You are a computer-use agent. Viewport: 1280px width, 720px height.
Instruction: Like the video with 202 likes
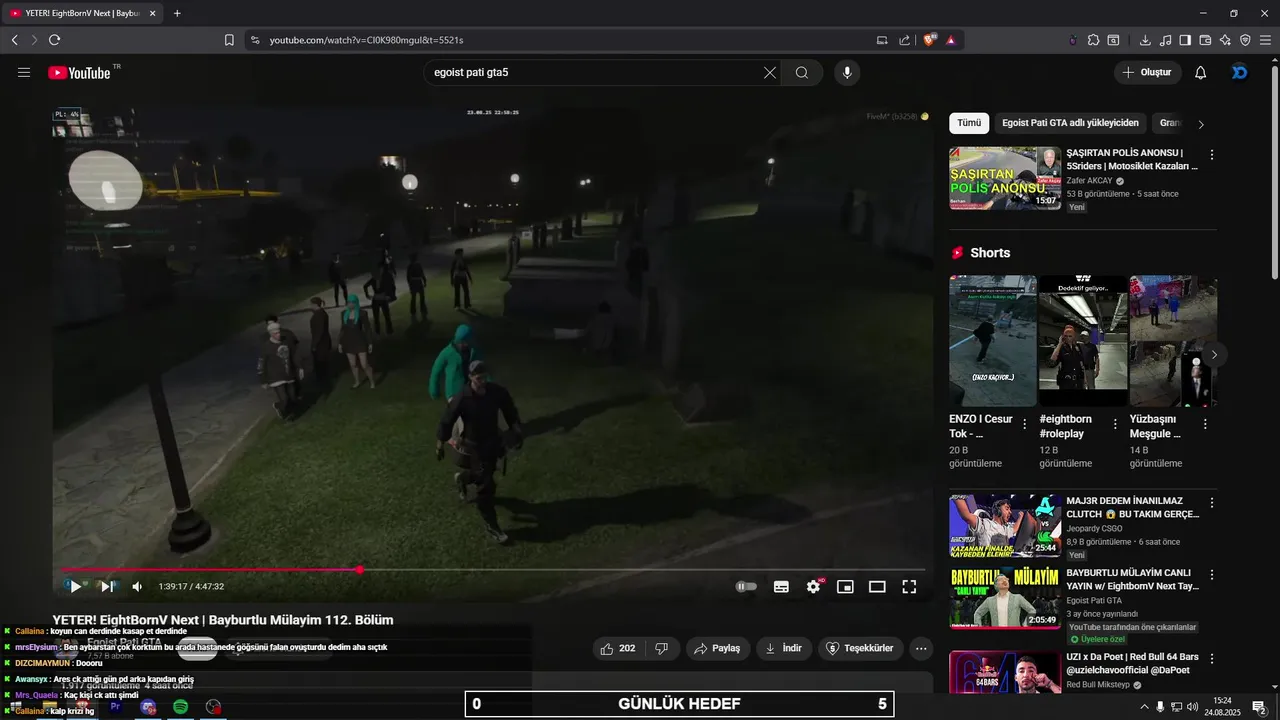618,648
